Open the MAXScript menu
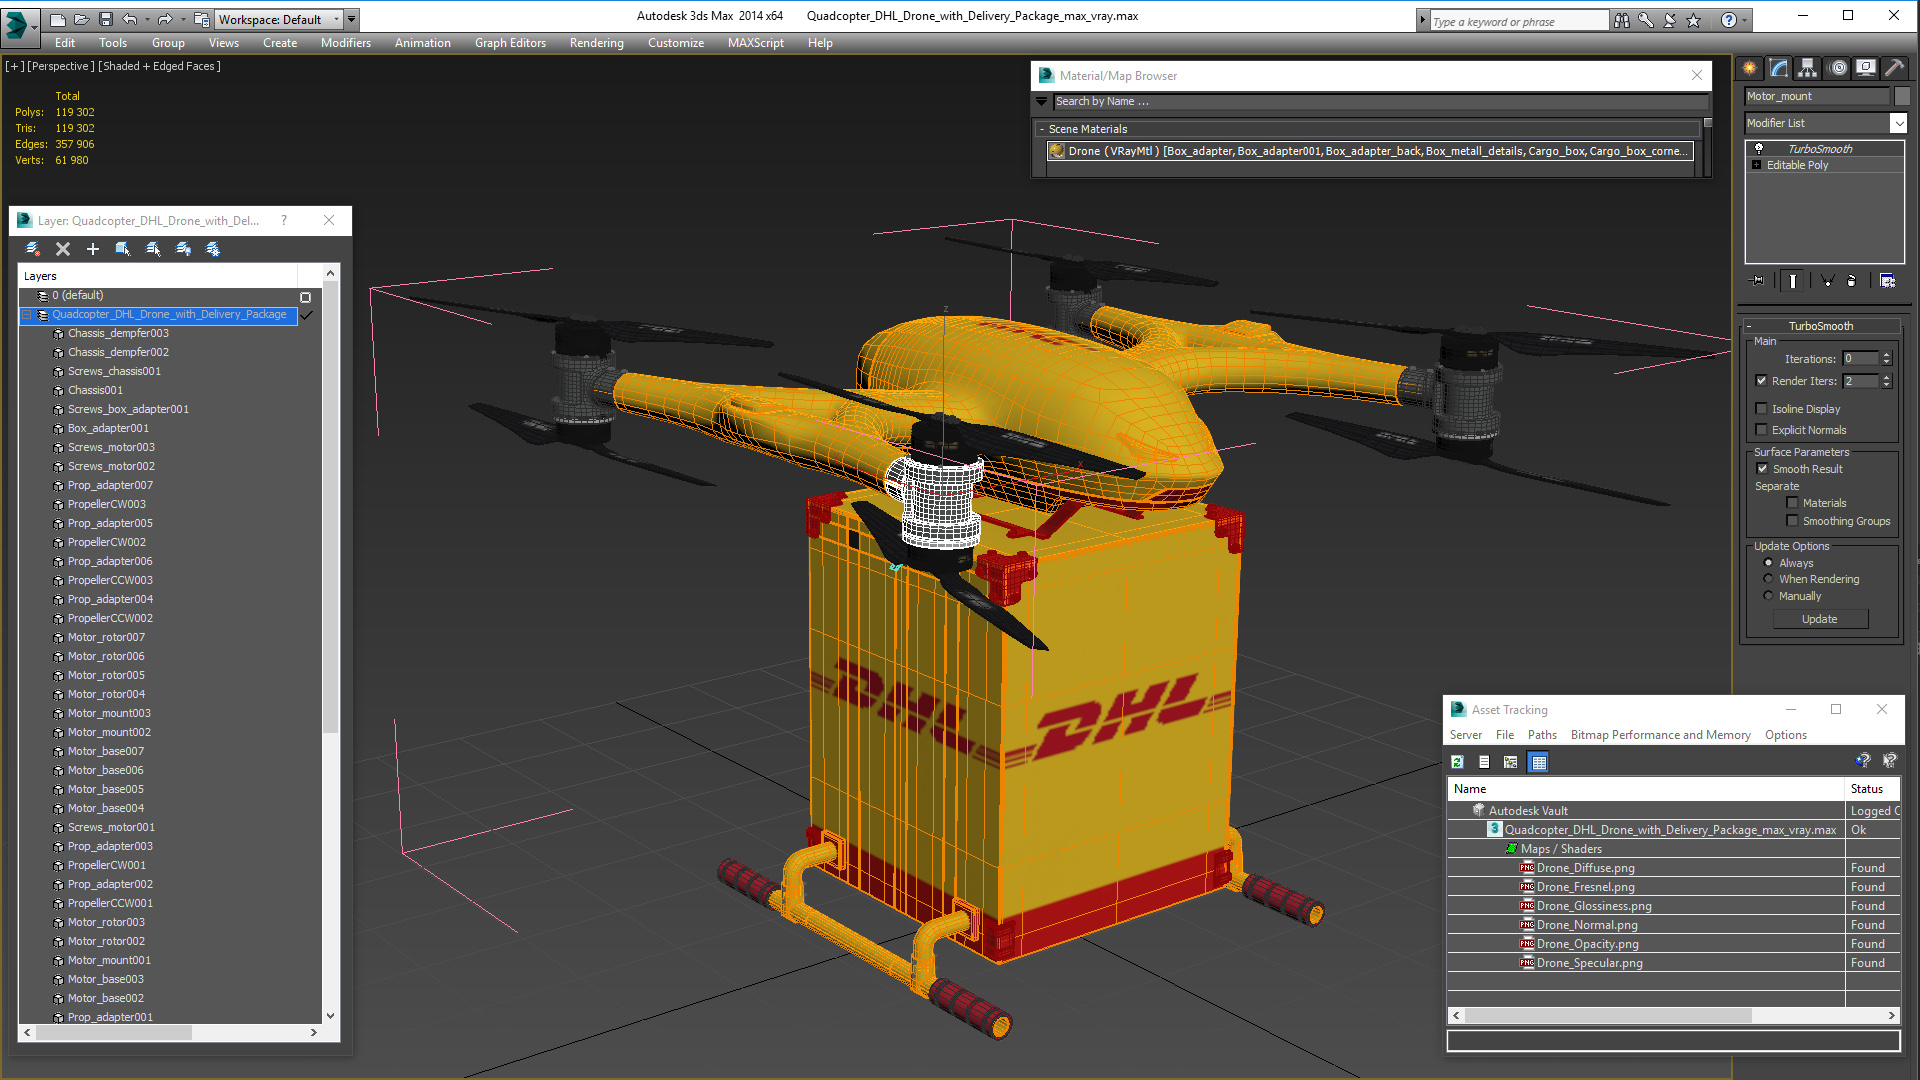The image size is (1920, 1080). coord(756,43)
